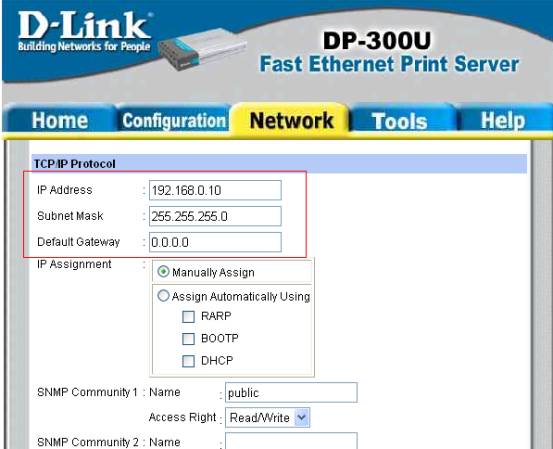Check the DHCP checkbox
Viewport: 553px width, 449px height.
point(188,361)
